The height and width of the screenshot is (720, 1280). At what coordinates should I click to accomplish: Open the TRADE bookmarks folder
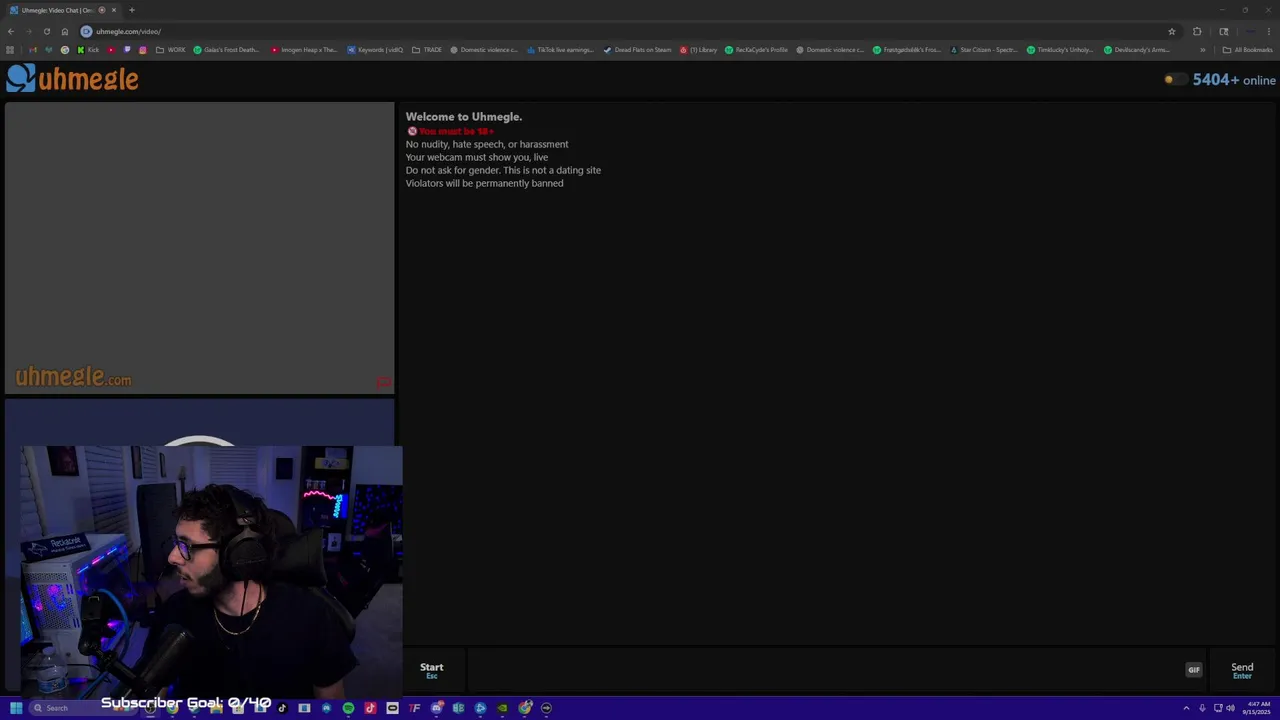(x=427, y=50)
